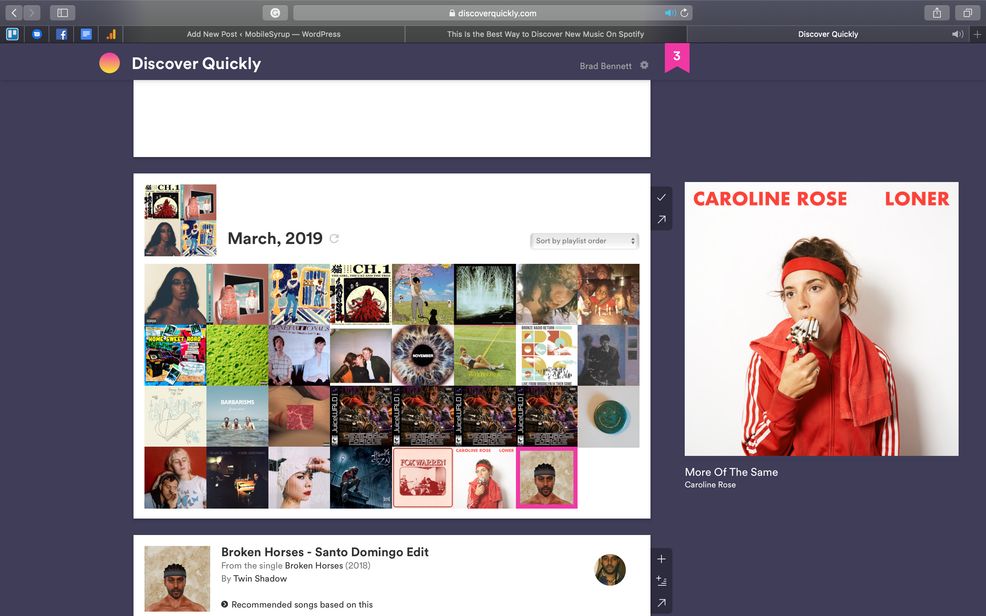
Task: Select the November eye album cover
Action: (423, 355)
